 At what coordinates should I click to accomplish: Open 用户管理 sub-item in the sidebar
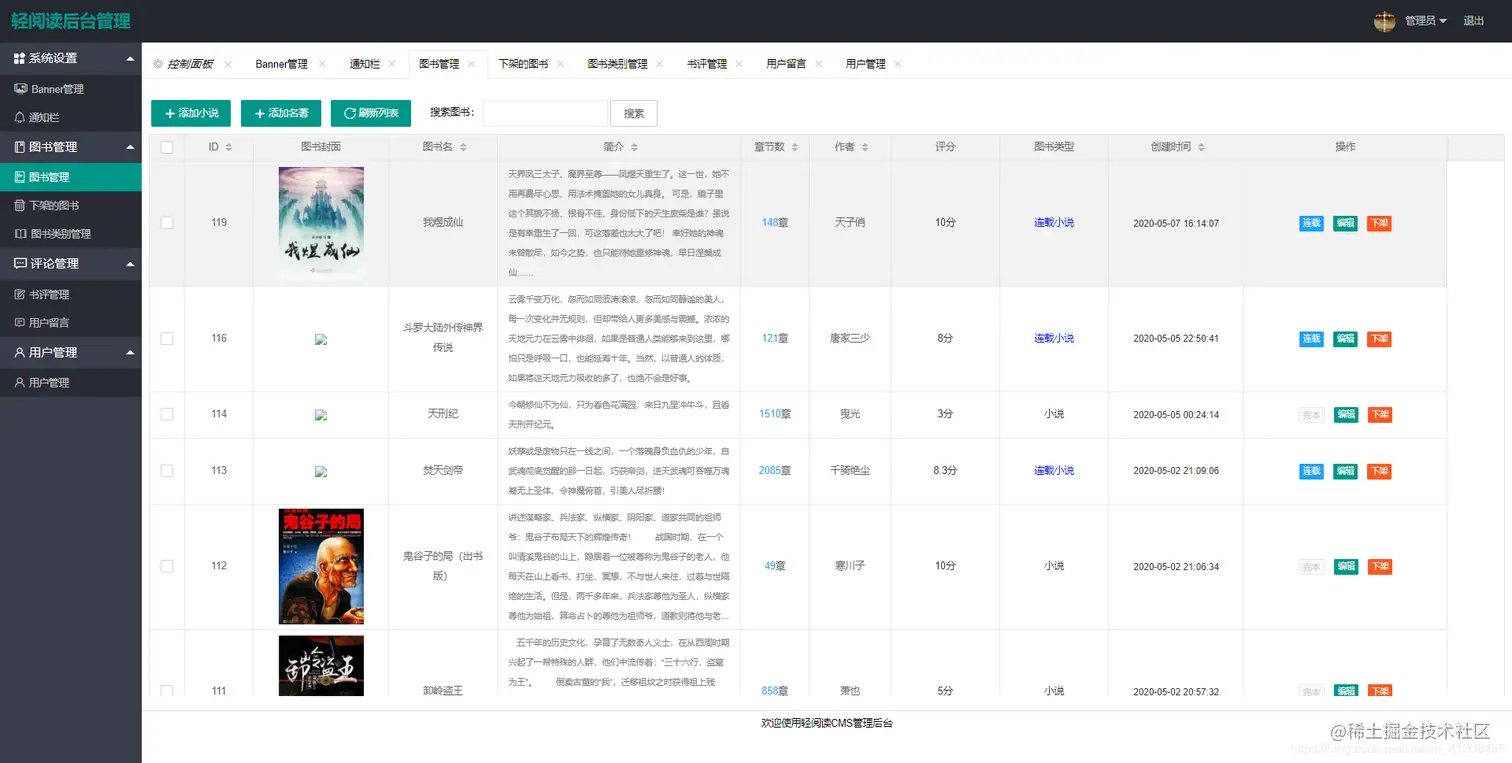click(70, 383)
